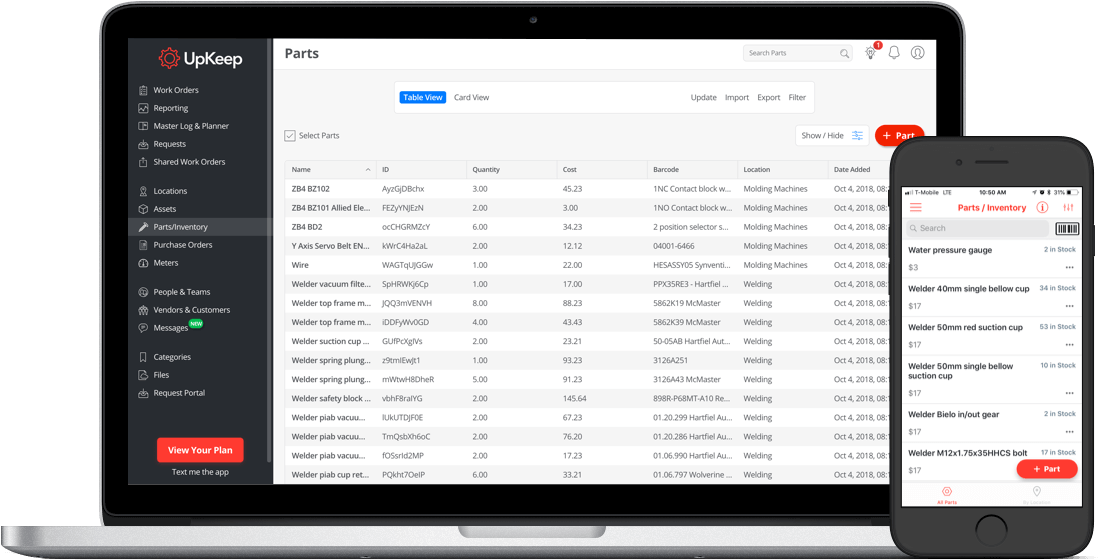1098x560 pixels.
Task: Open the Show / Hide columns dropdown
Action: pyautogui.click(x=832, y=135)
